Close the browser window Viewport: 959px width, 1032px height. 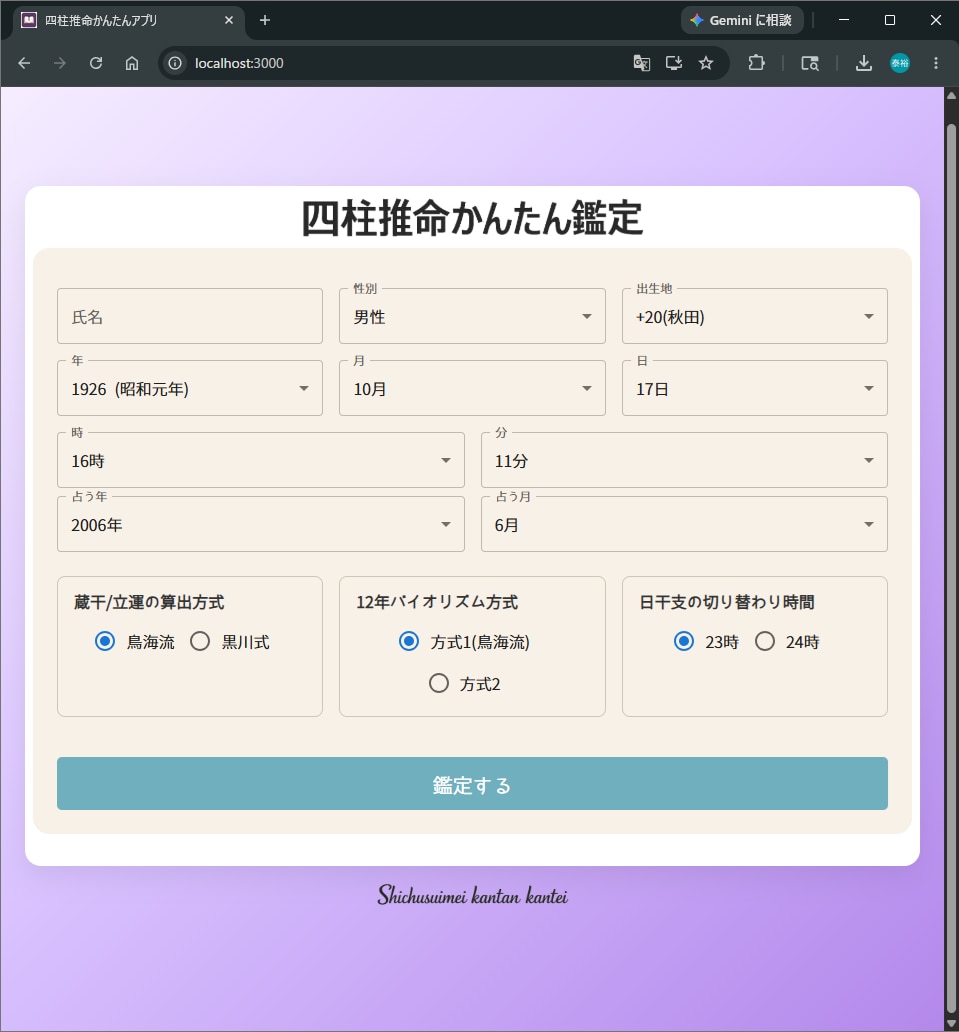click(x=936, y=20)
